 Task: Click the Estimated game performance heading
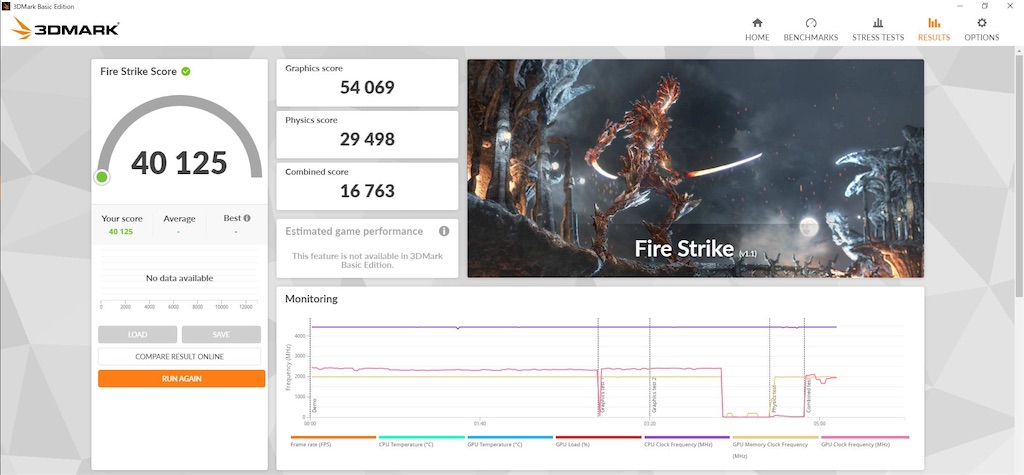(x=354, y=231)
